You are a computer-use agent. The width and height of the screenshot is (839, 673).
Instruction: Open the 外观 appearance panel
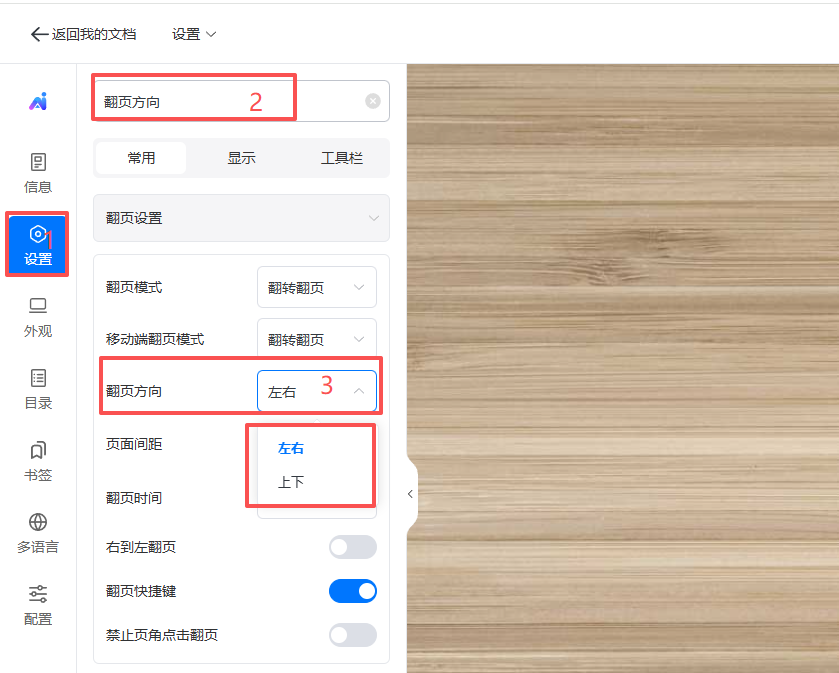[38, 316]
